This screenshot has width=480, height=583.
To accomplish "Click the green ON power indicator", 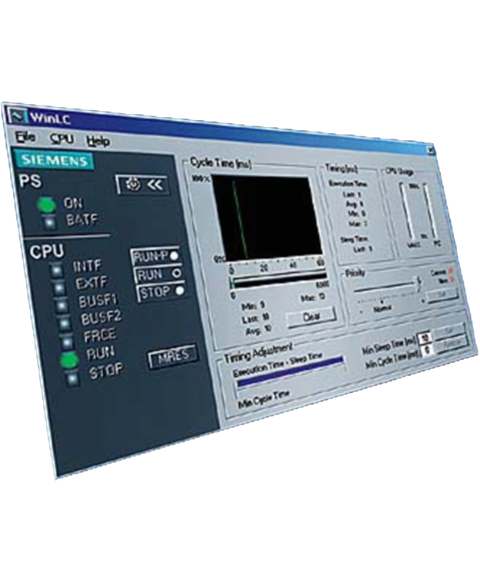I will click(47, 204).
